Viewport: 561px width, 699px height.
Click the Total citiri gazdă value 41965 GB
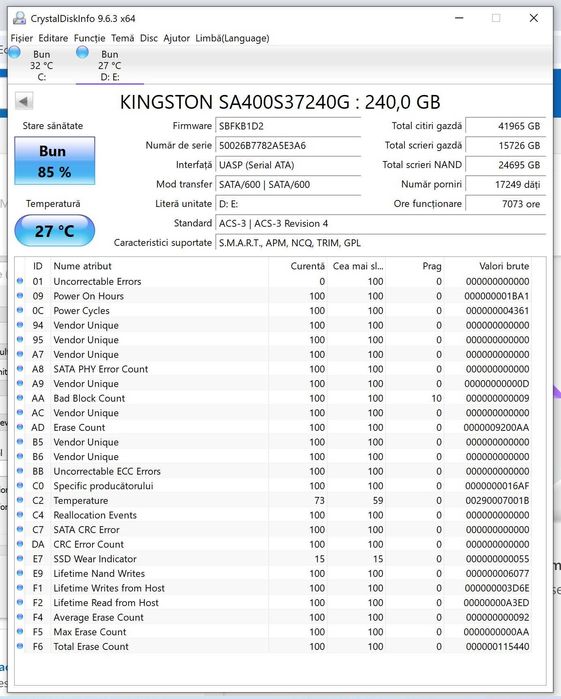pos(506,126)
